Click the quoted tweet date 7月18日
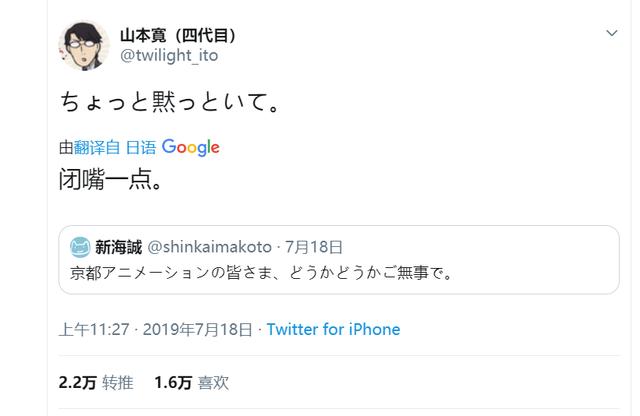The width and height of the screenshot is (640, 416). tap(313, 247)
